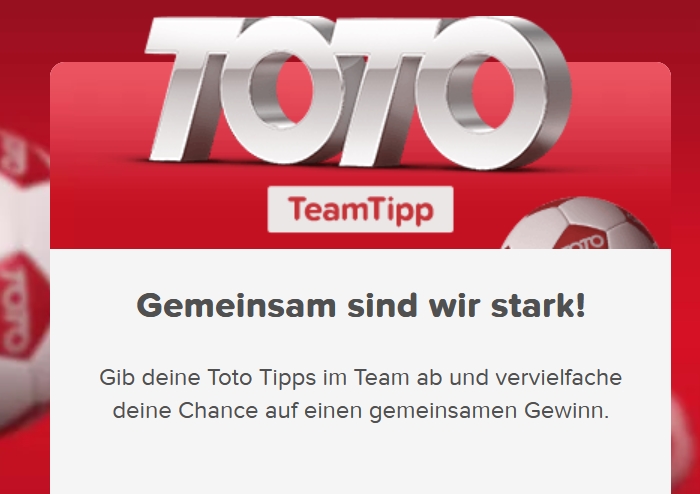The width and height of the screenshot is (700, 494).
Task: Click the TeamTipp badge
Action: [360, 209]
